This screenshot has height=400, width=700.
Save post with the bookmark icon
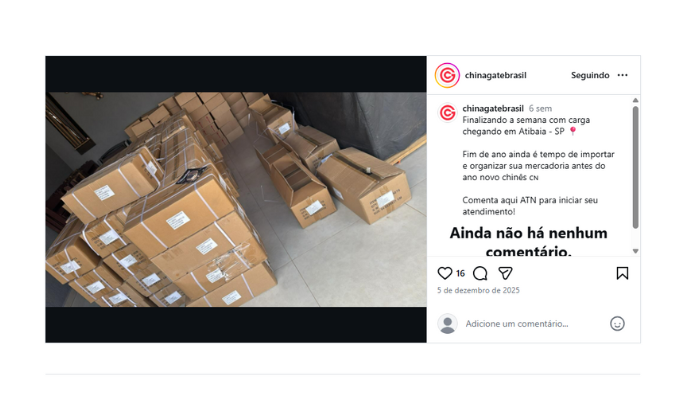tap(622, 273)
